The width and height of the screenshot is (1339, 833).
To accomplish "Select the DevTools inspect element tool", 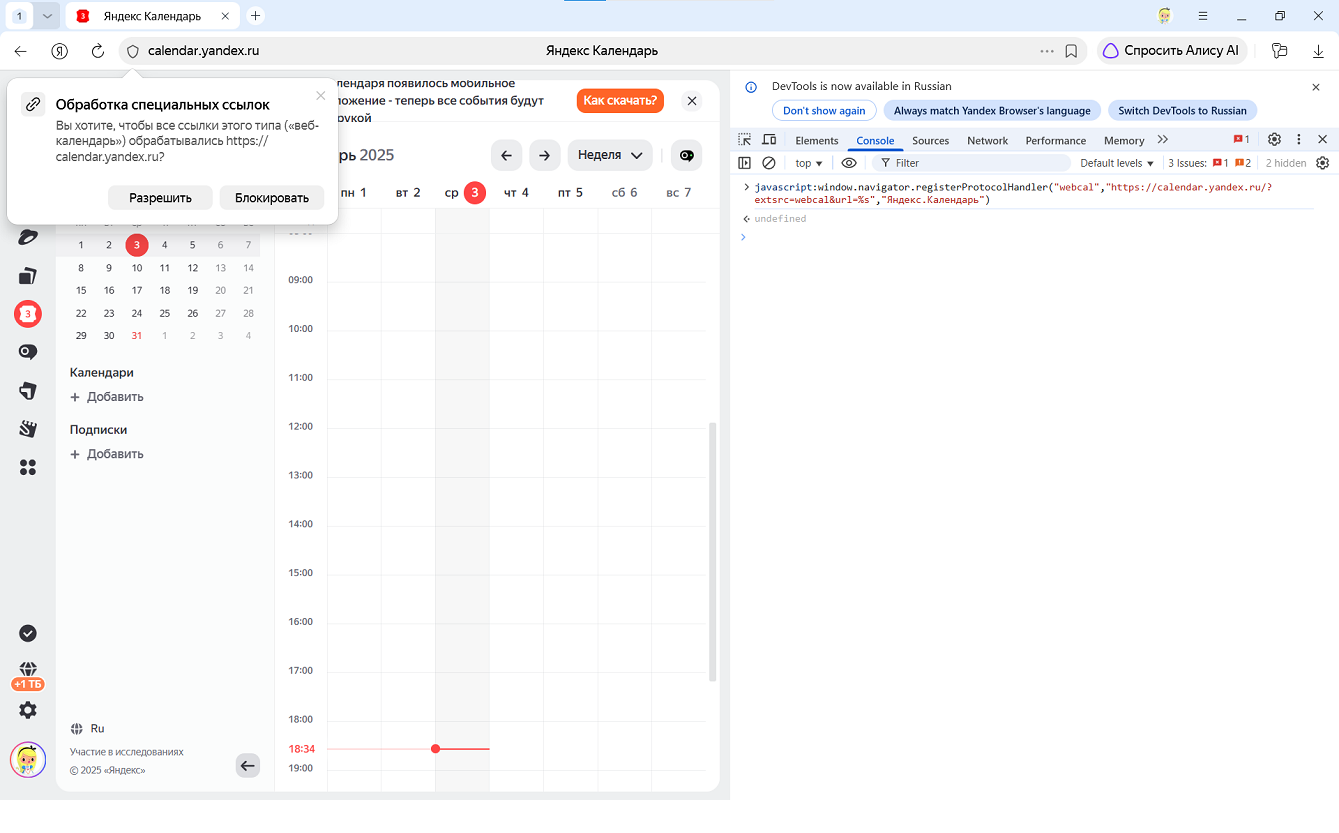I will coord(745,140).
